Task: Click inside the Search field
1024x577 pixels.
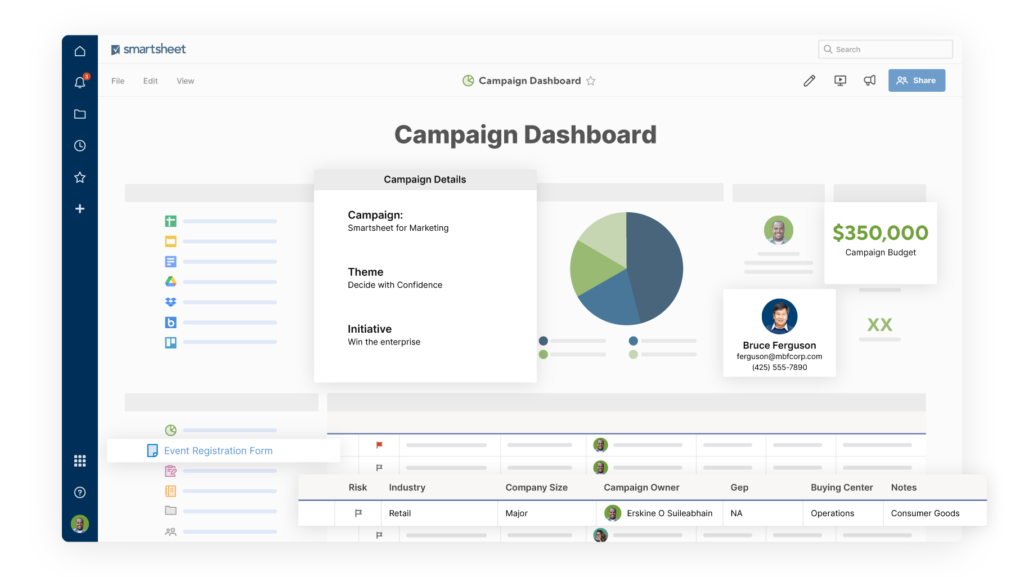Action: point(885,48)
